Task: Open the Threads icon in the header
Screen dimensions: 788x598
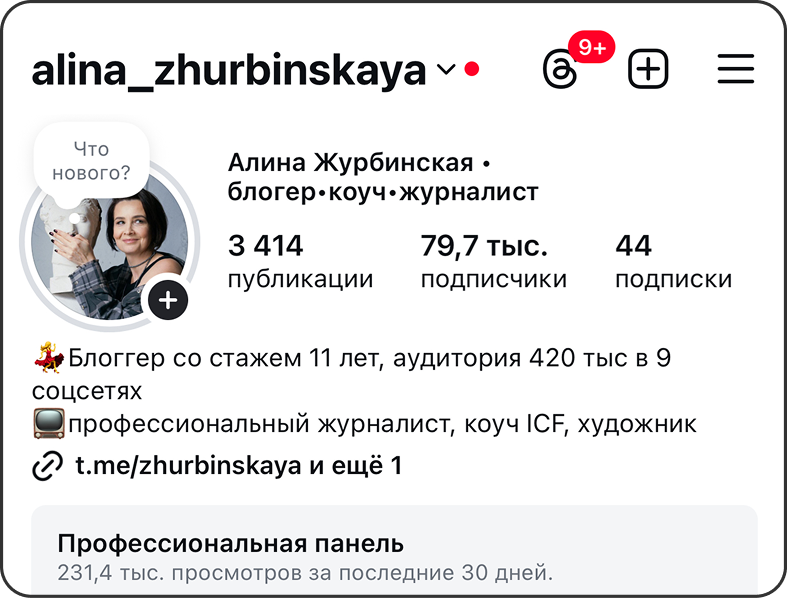Action: point(560,69)
